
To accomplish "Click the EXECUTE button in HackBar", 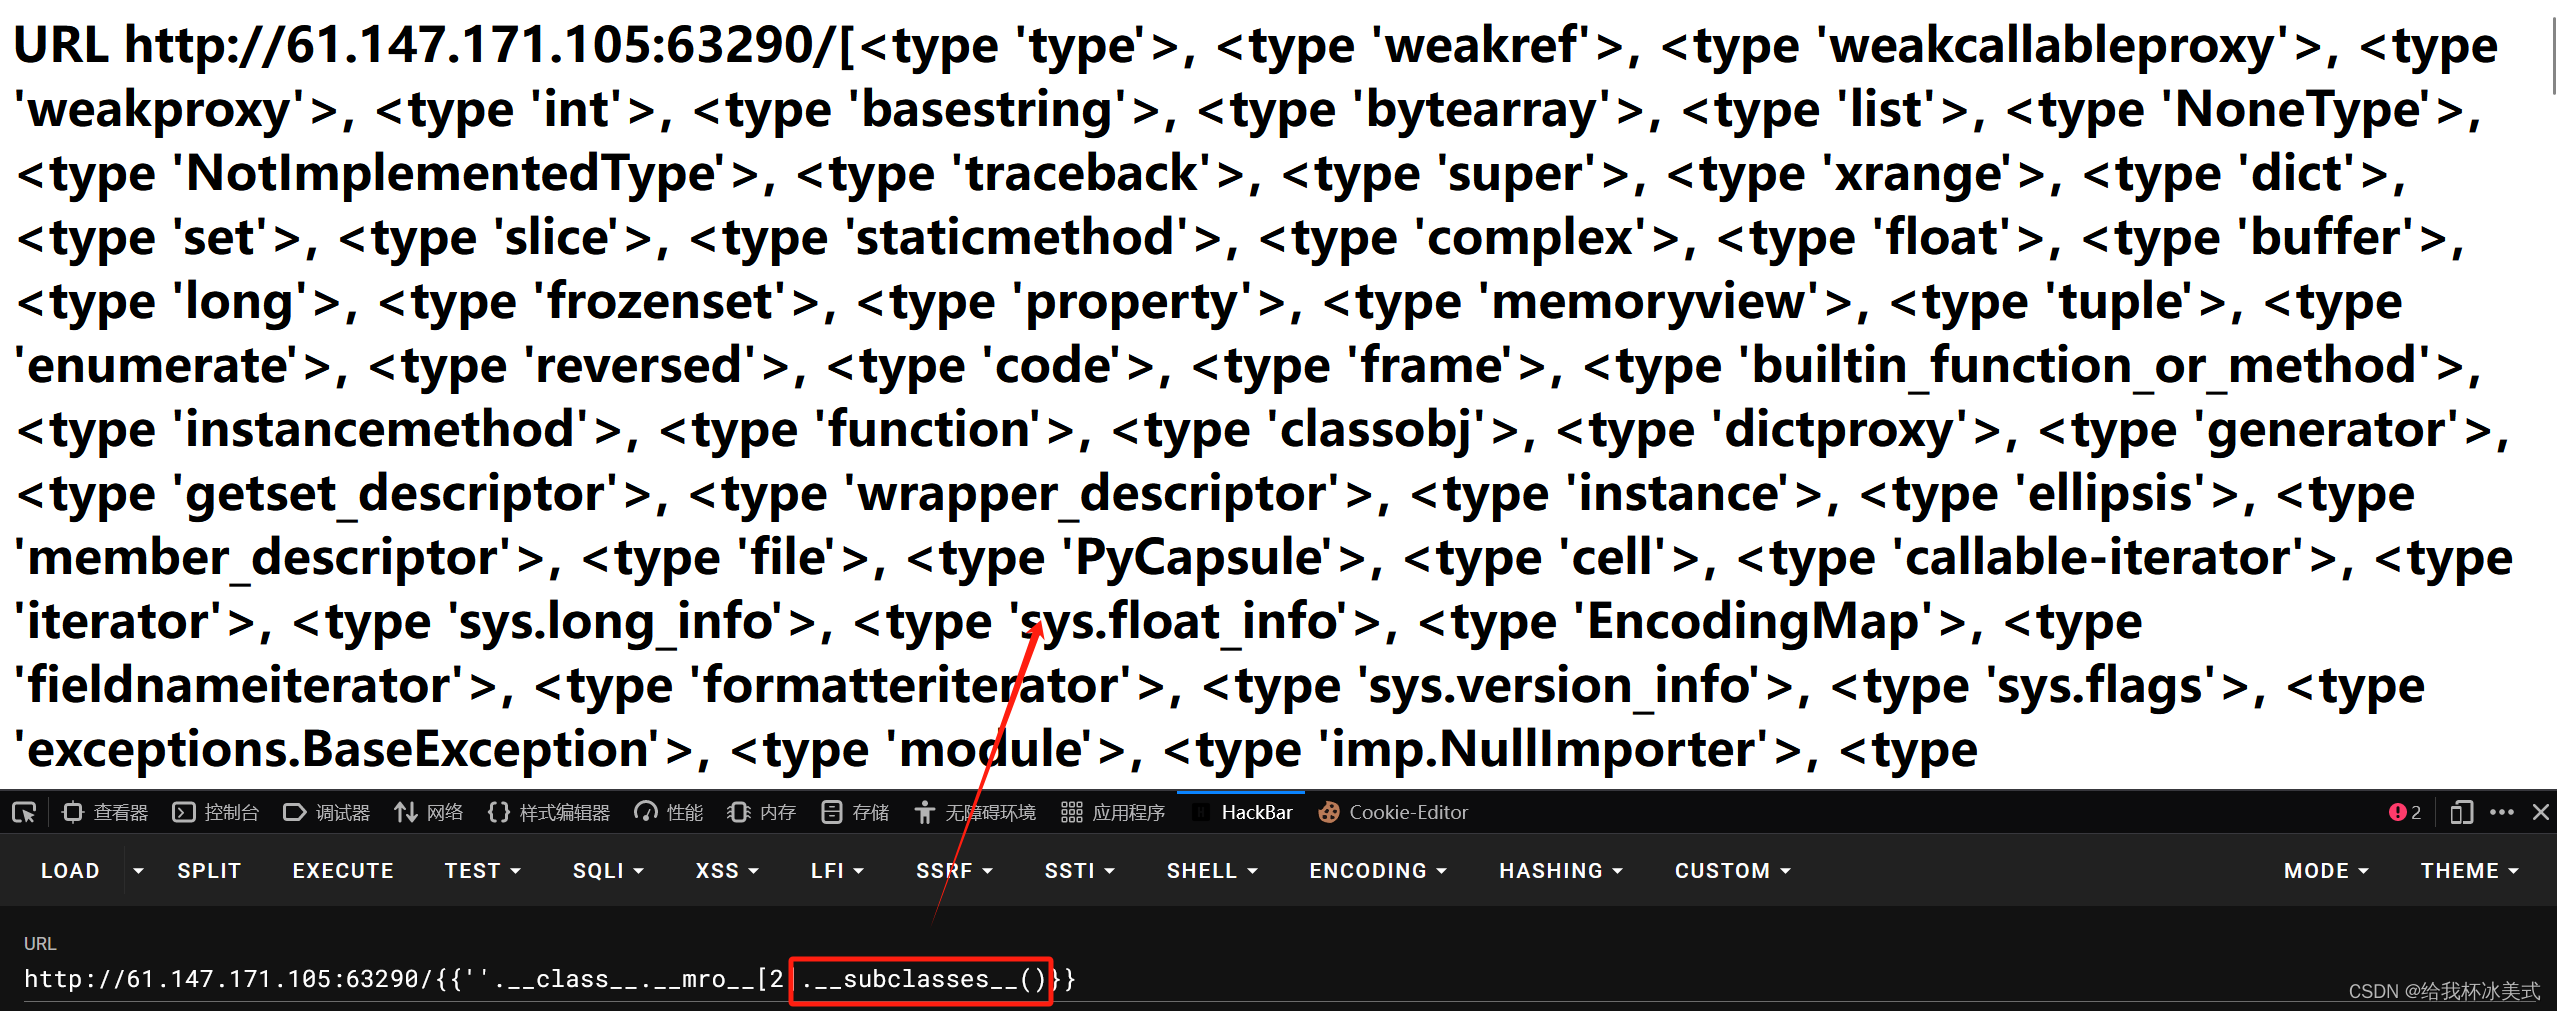I will pyautogui.click(x=342, y=870).
